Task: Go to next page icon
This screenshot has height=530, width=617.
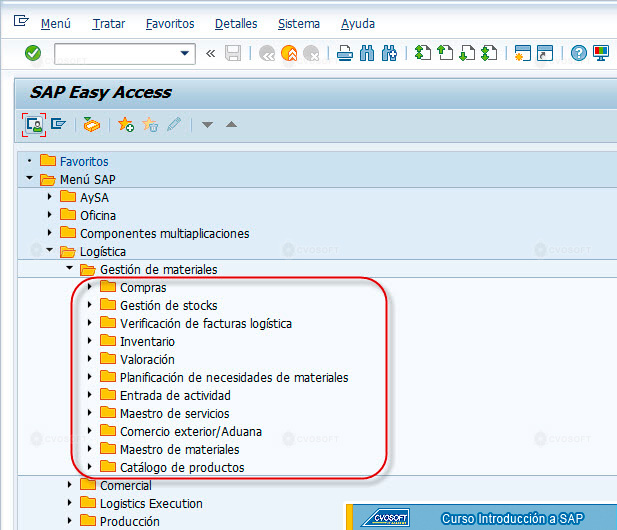Action: tap(467, 53)
